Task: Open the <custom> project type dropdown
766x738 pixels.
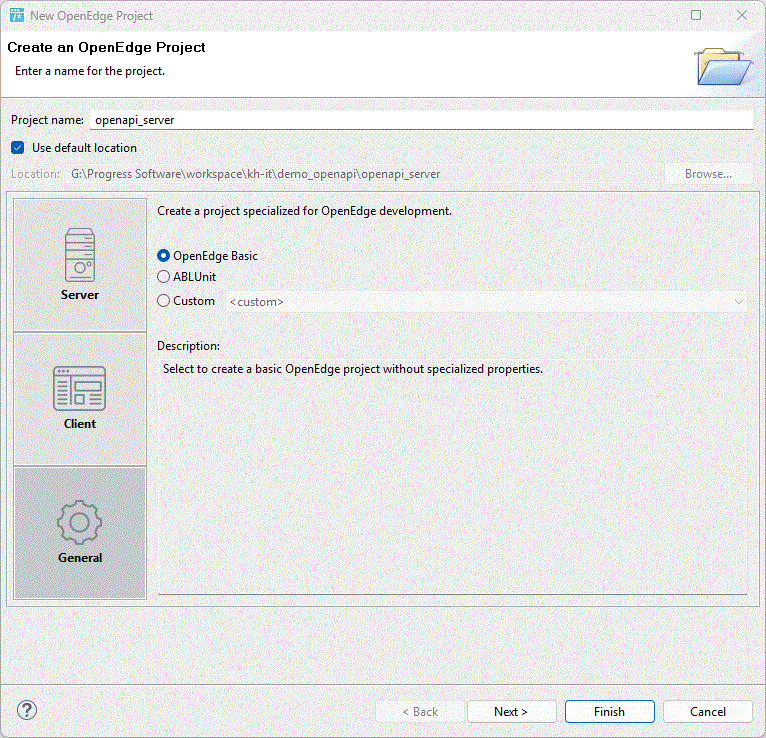Action: coord(486,302)
